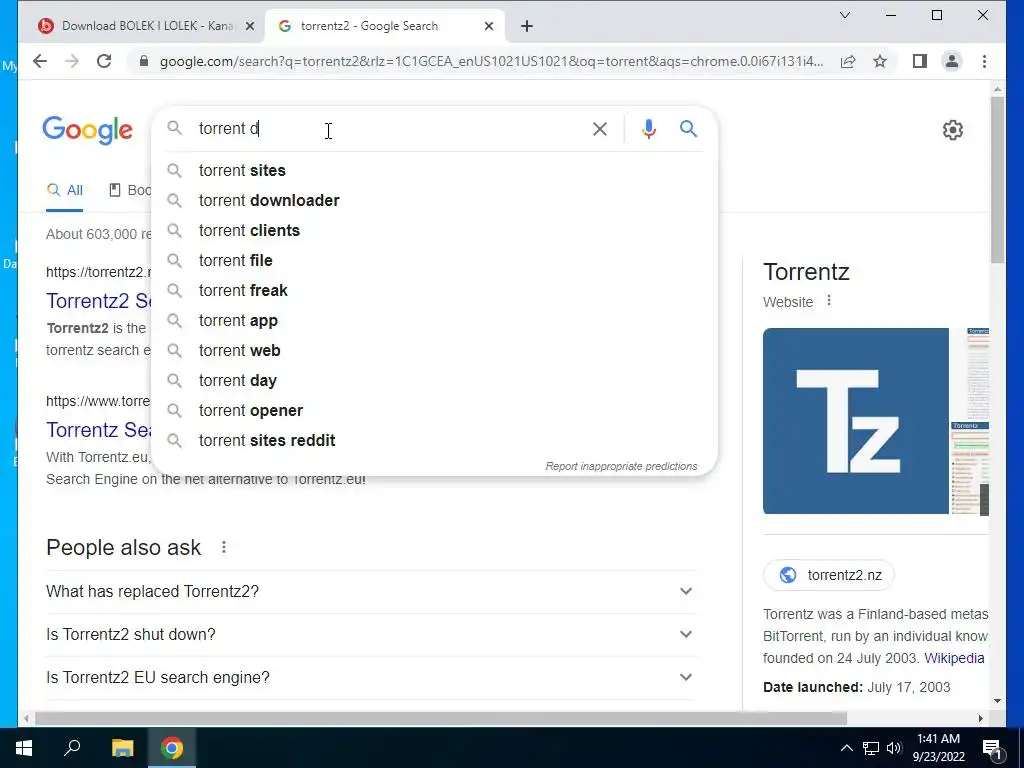Select the Books results tab

130,190
